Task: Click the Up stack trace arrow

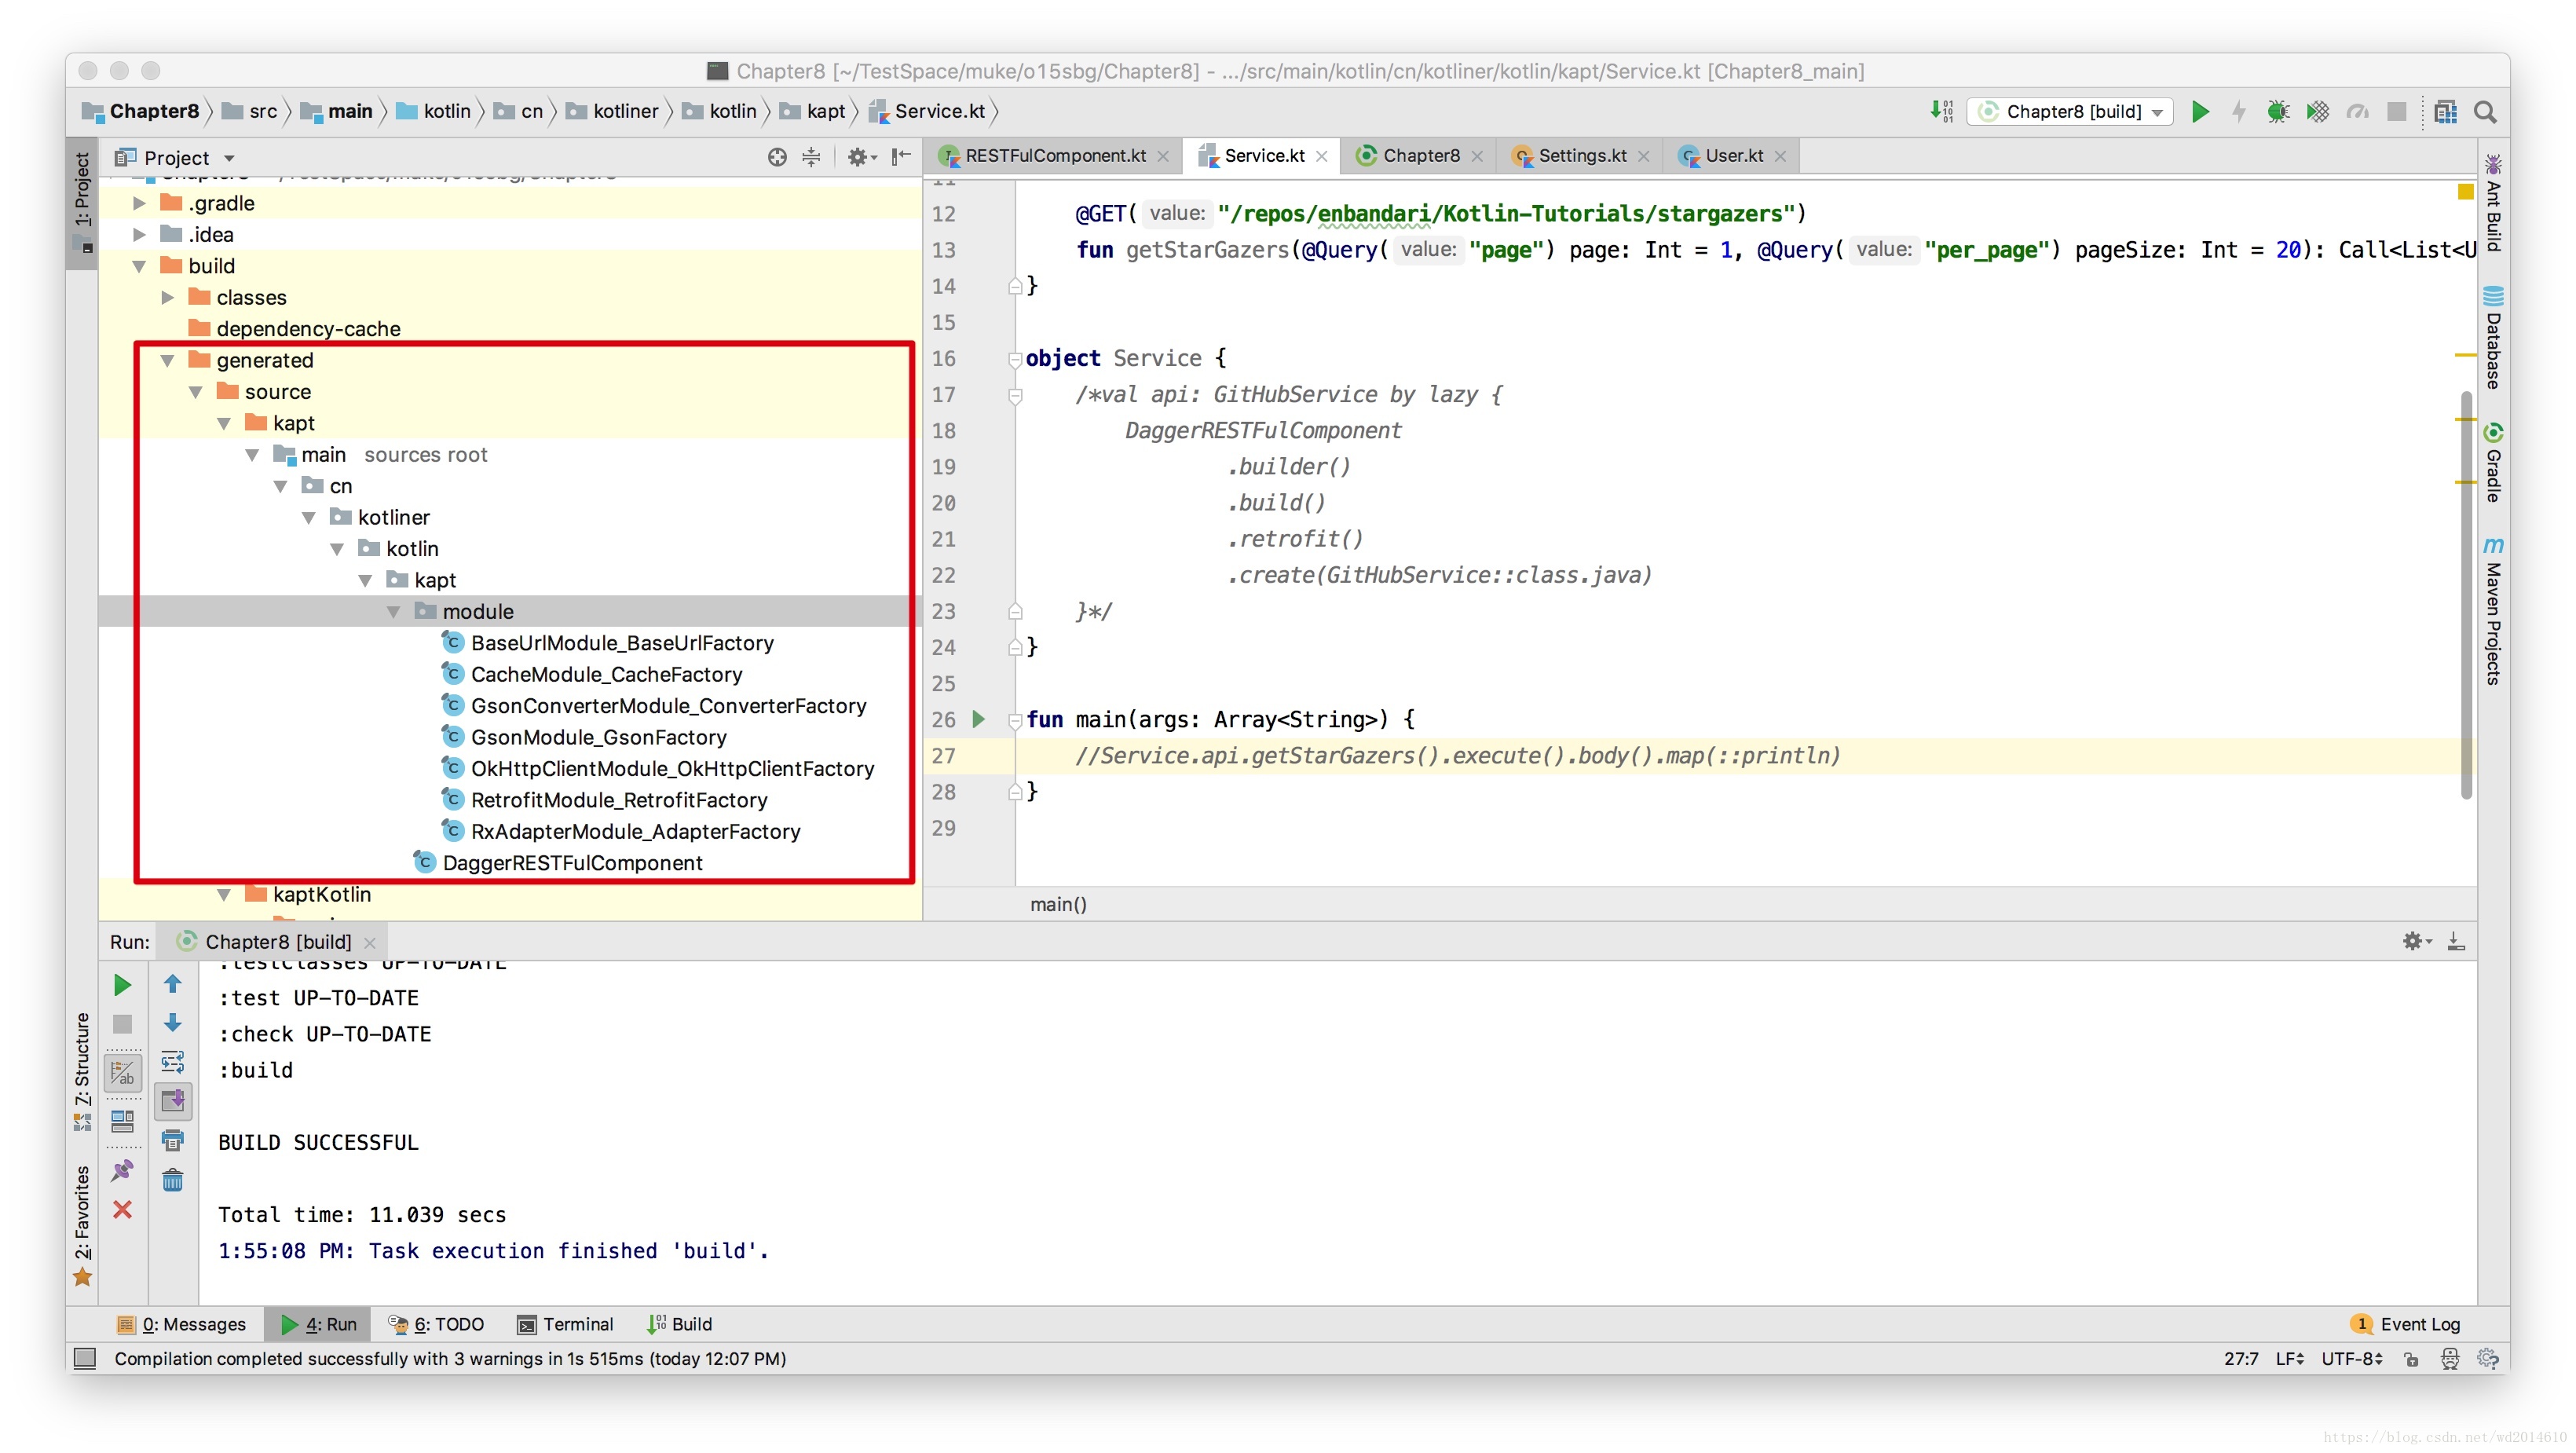Action: pyautogui.click(x=173, y=984)
